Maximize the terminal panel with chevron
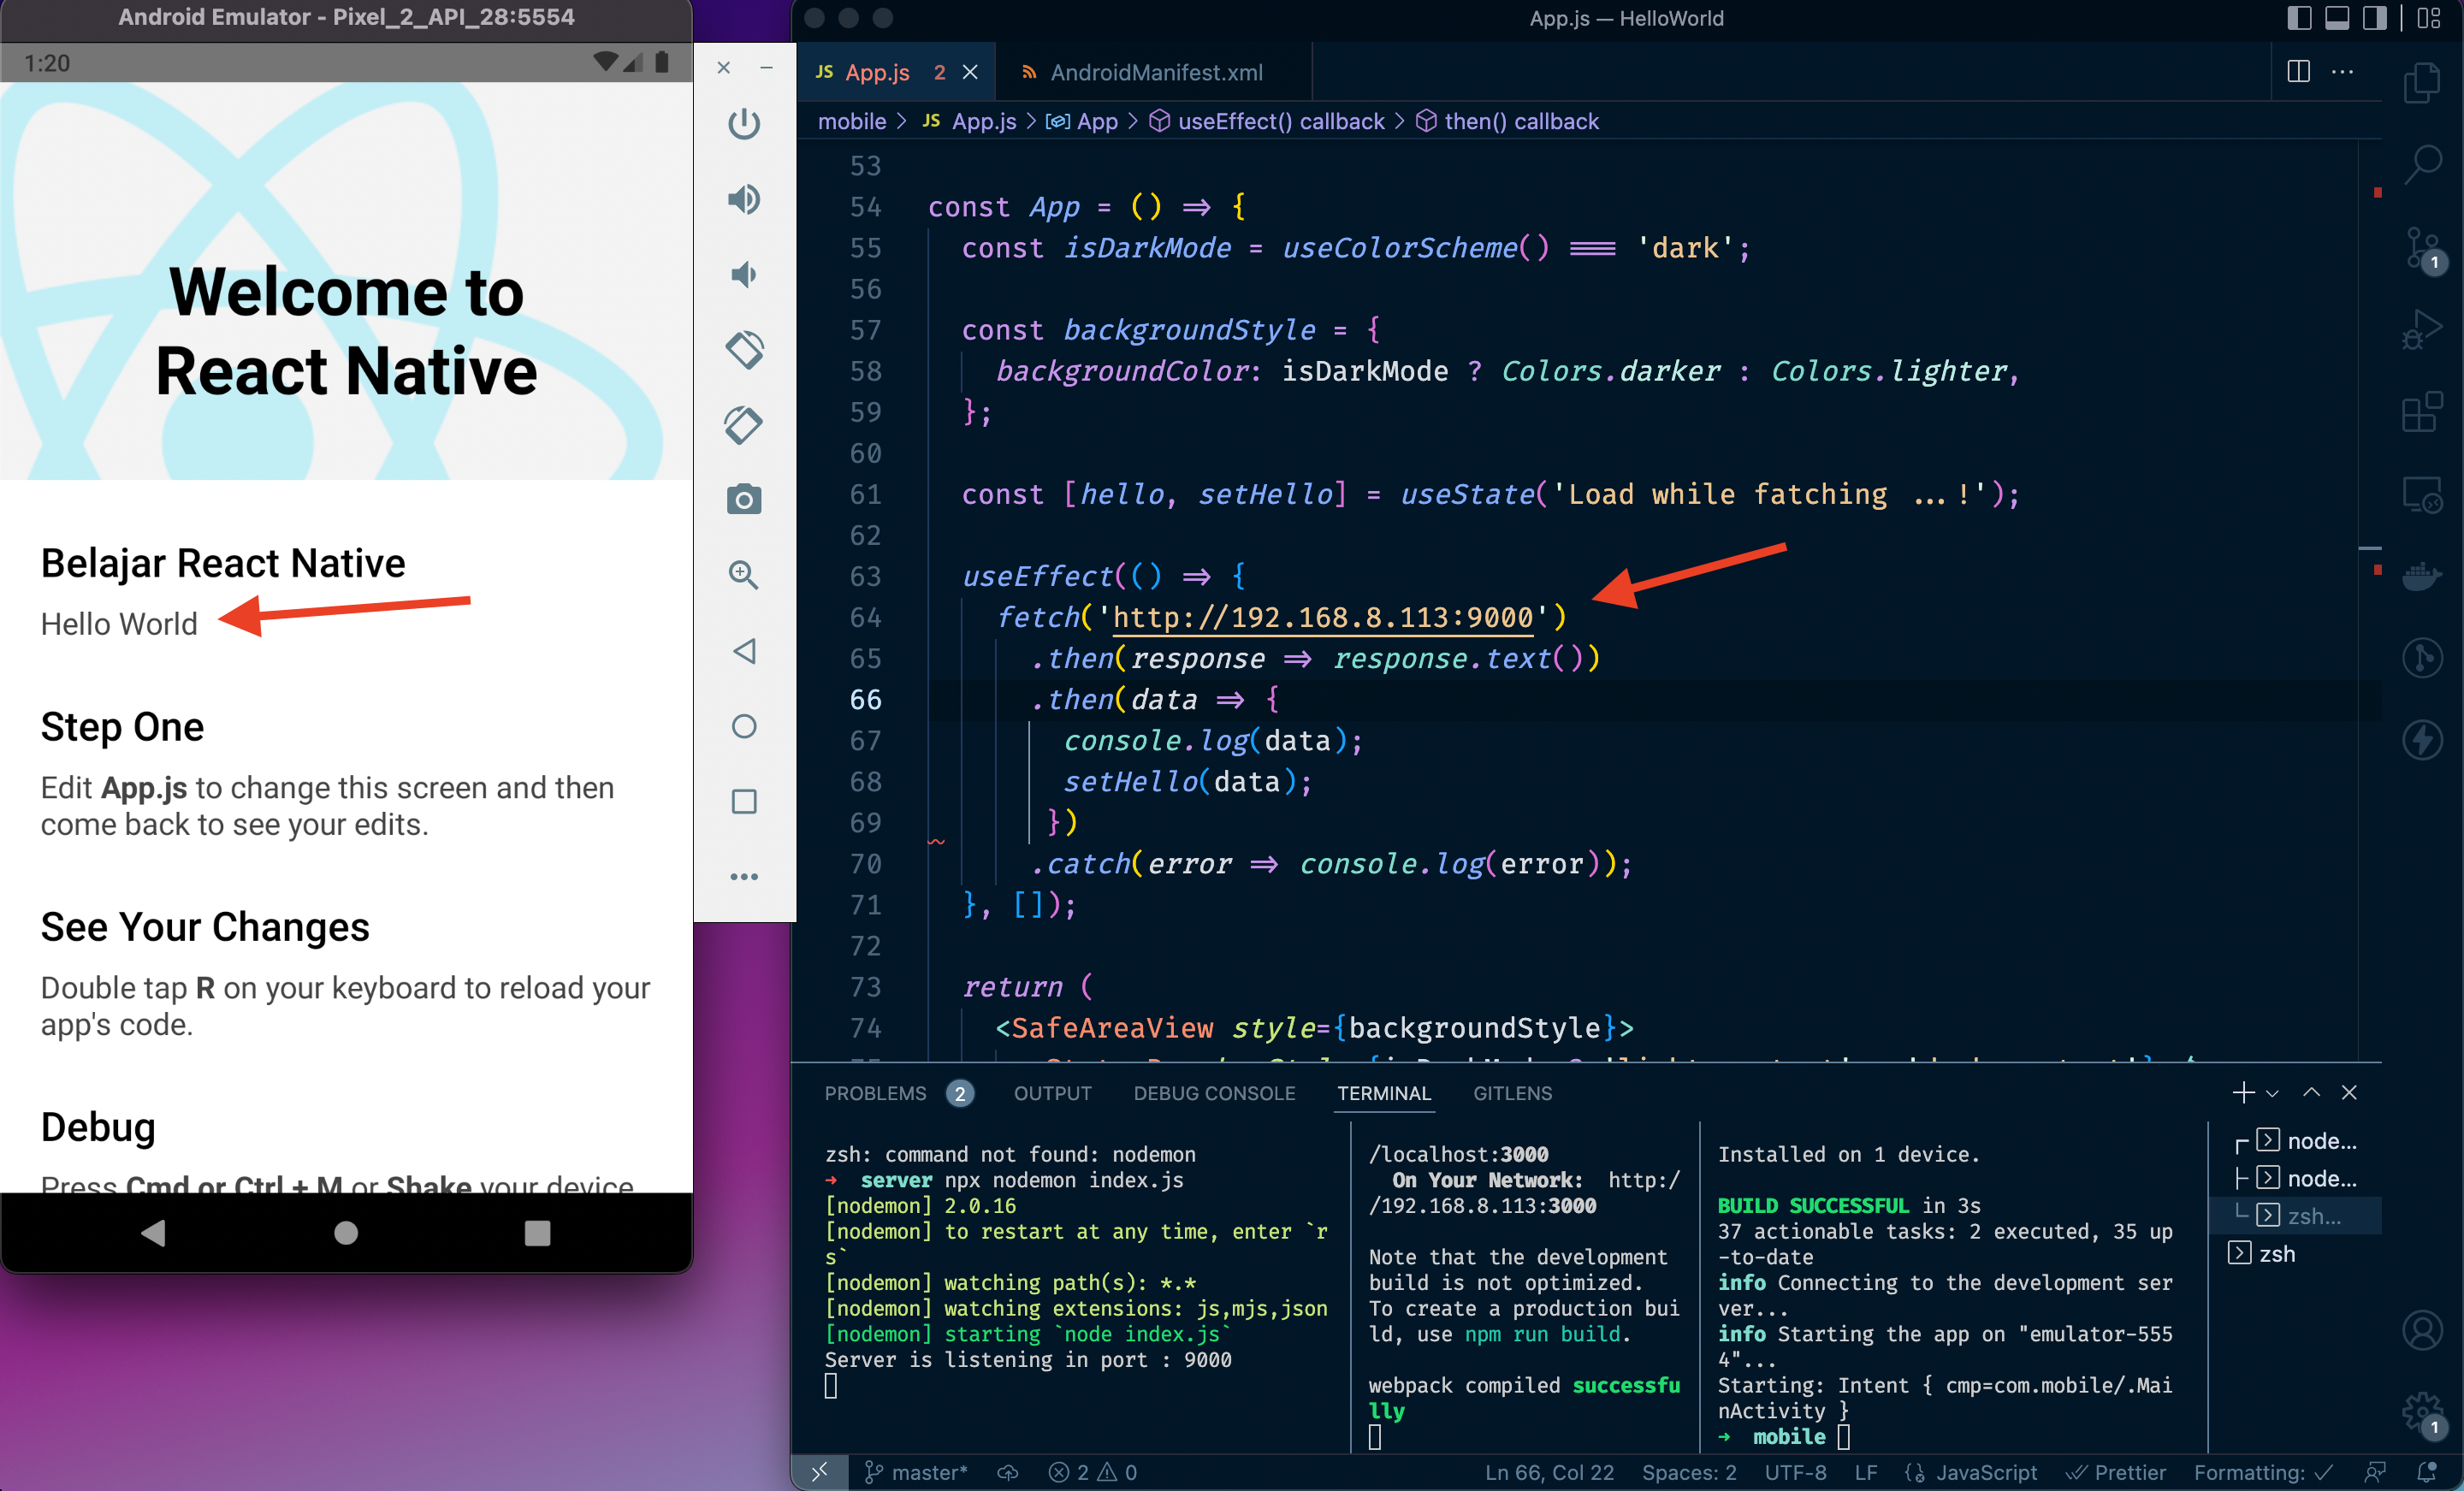This screenshot has width=2464, height=1491. point(2311,1092)
